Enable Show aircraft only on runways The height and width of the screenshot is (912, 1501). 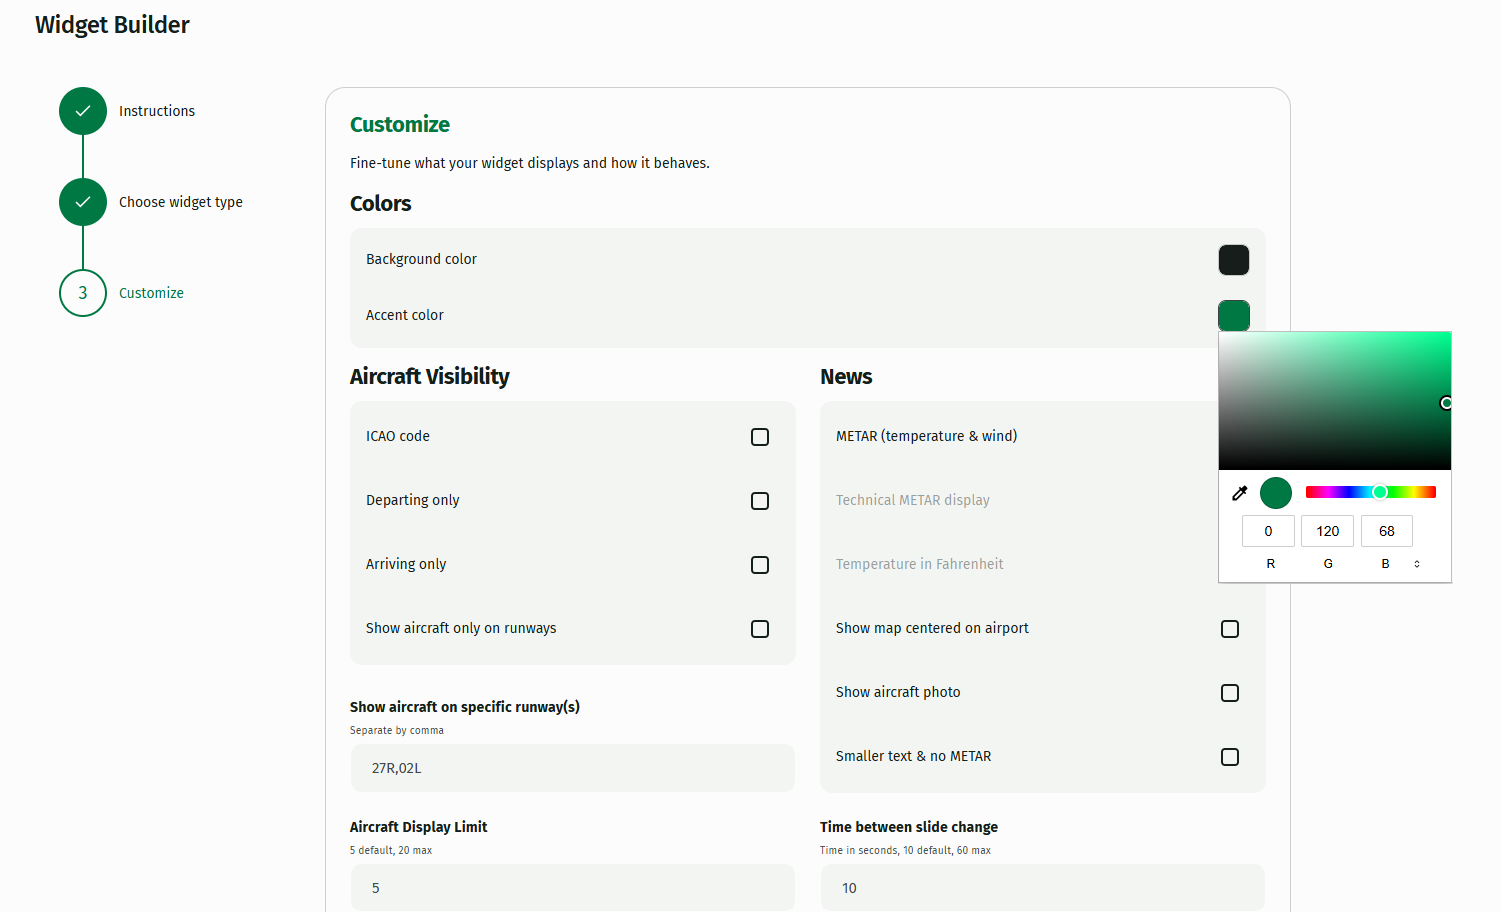point(760,629)
